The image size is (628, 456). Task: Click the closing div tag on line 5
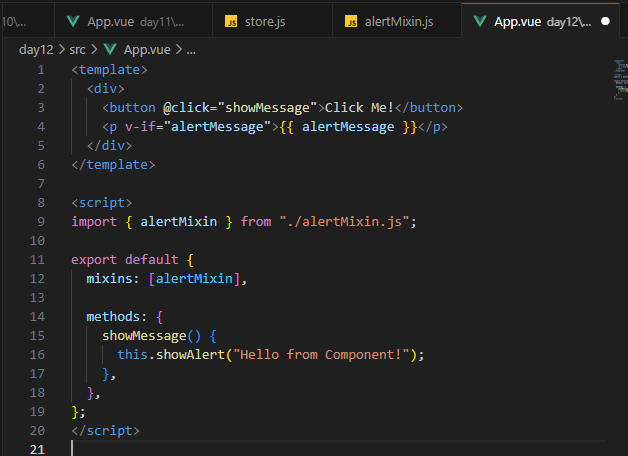(x=110, y=146)
